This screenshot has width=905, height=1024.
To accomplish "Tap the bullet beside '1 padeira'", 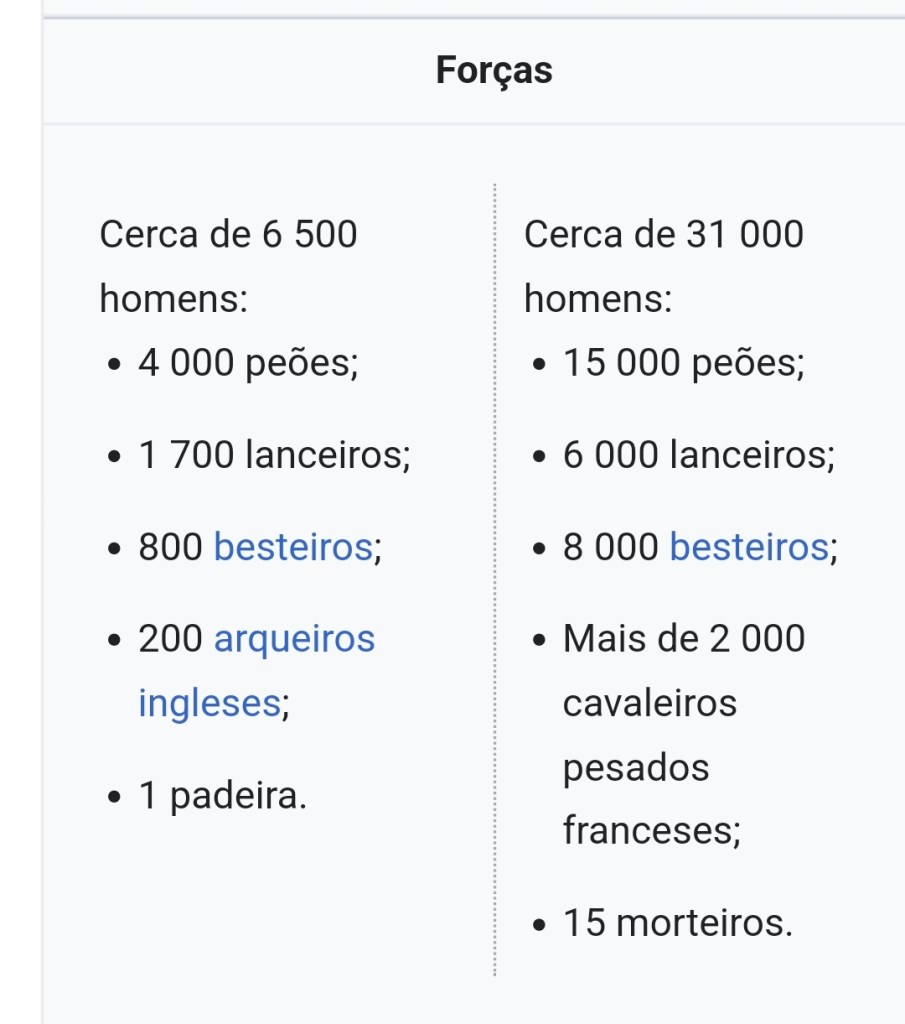I will click(x=115, y=798).
